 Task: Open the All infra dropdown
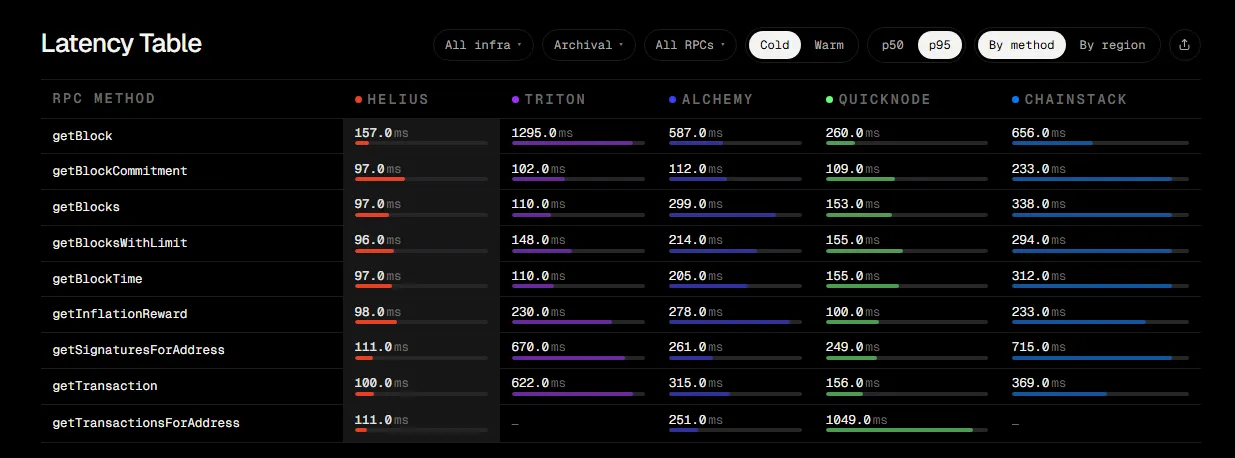click(x=483, y=45)
